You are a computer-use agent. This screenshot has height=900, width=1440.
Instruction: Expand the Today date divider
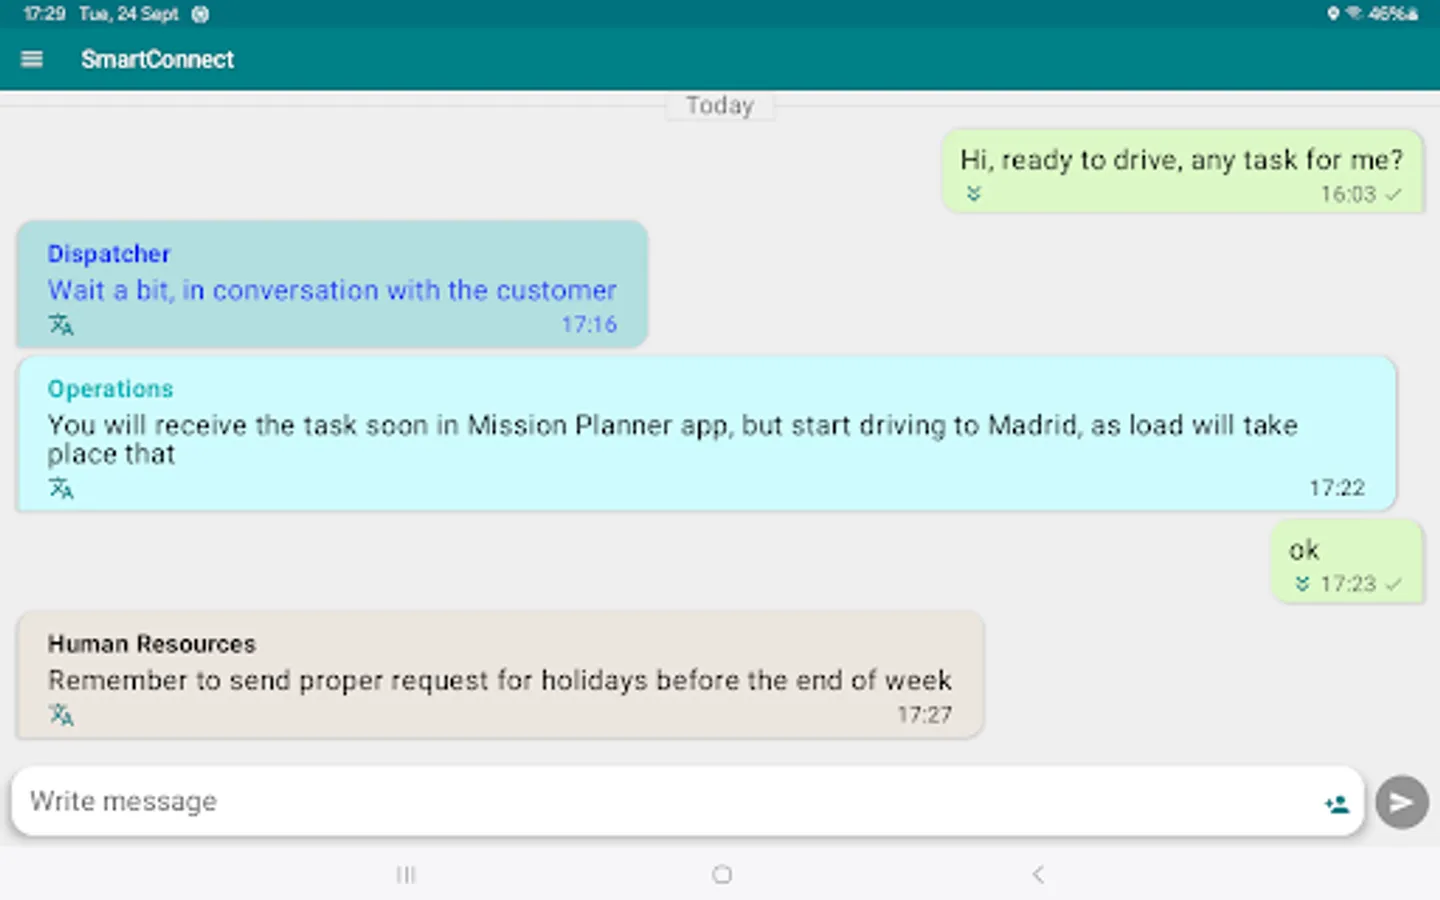(719, 105)
